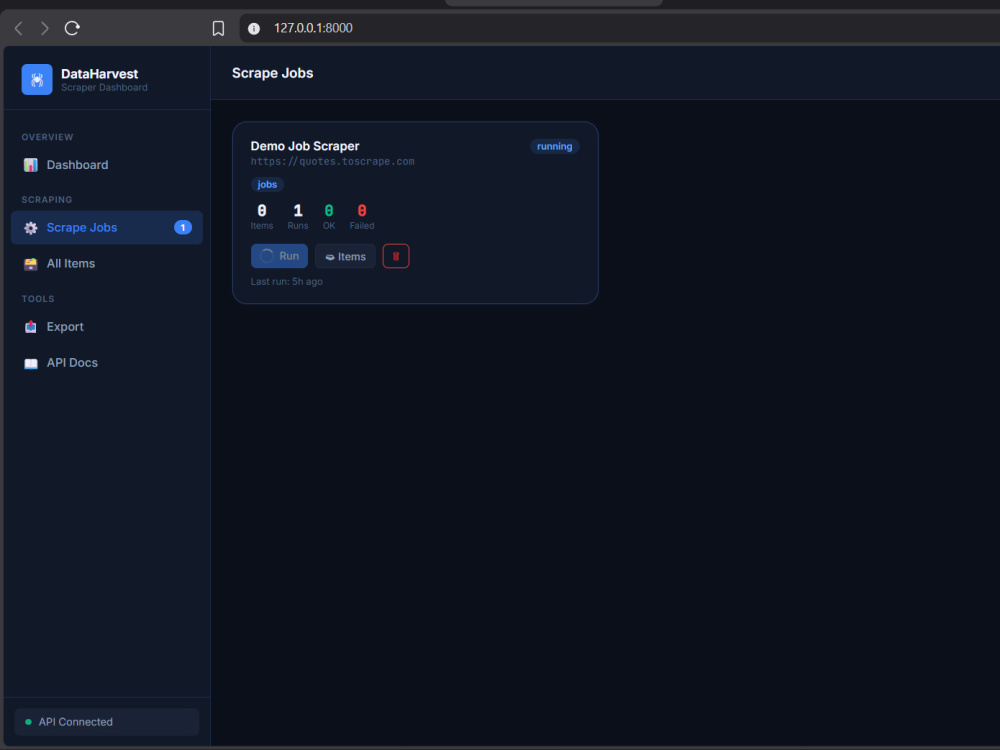The height and width of the screenshot is (750, 1000).
Task: Click the All Items box icon
Action: [31, 264]
